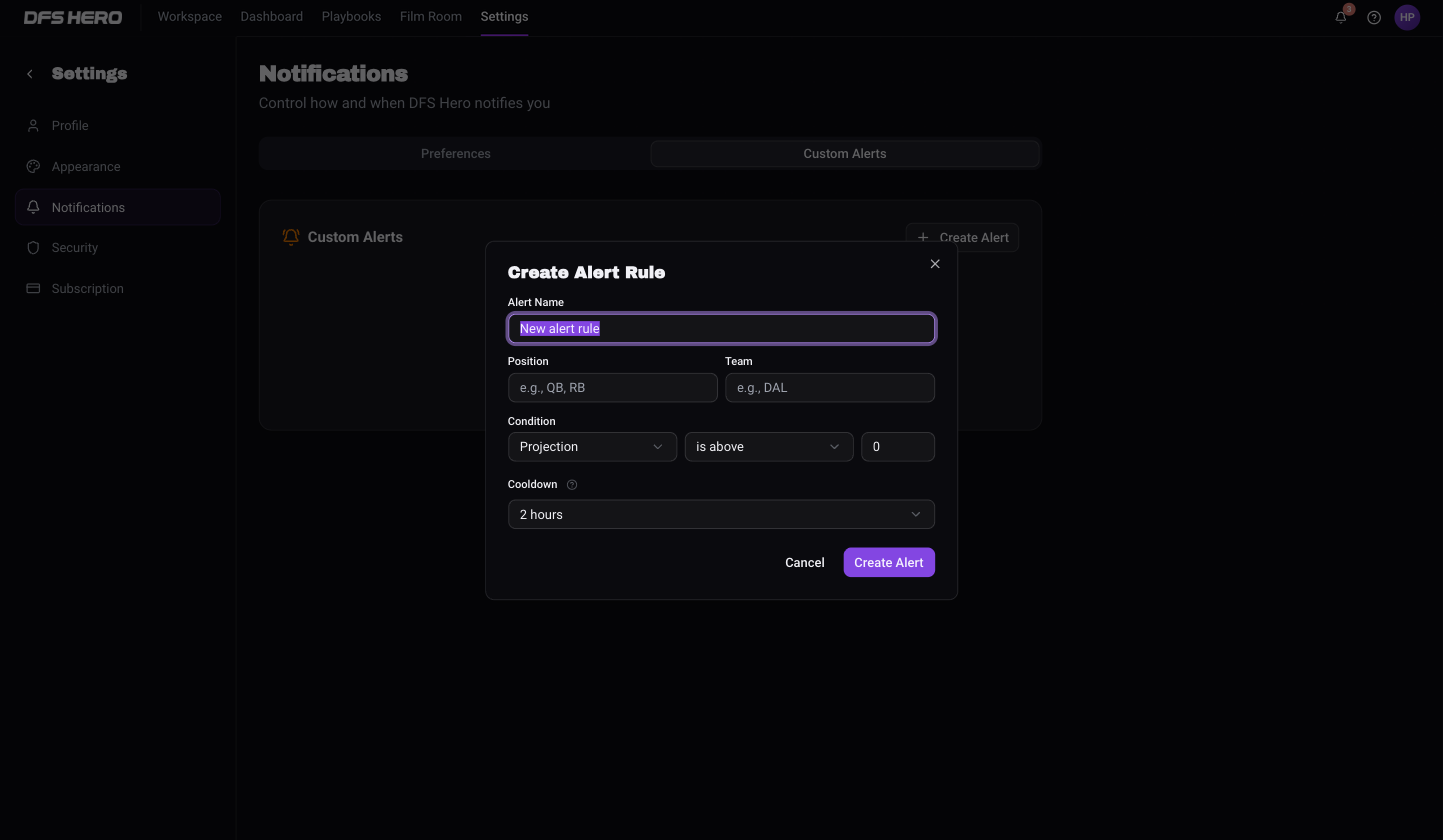Open the help question mark icon
Screen dimensions: 1443x840
point(1374,17)
